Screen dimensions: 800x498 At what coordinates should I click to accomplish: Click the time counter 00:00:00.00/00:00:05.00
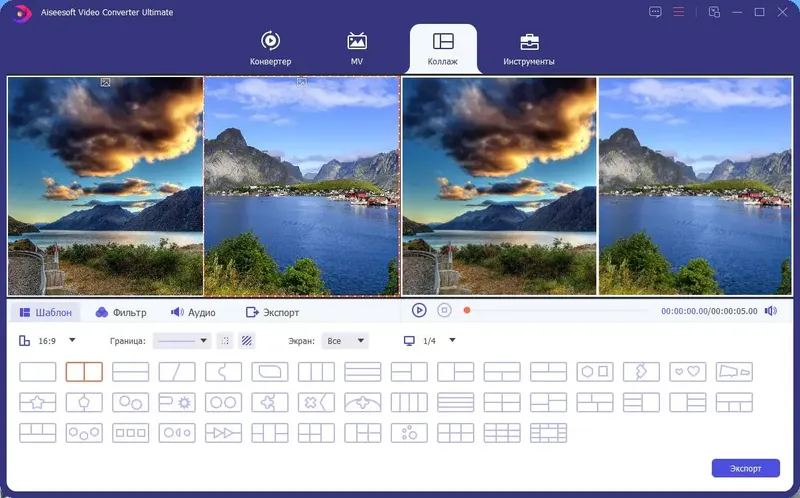pos(709,311)
